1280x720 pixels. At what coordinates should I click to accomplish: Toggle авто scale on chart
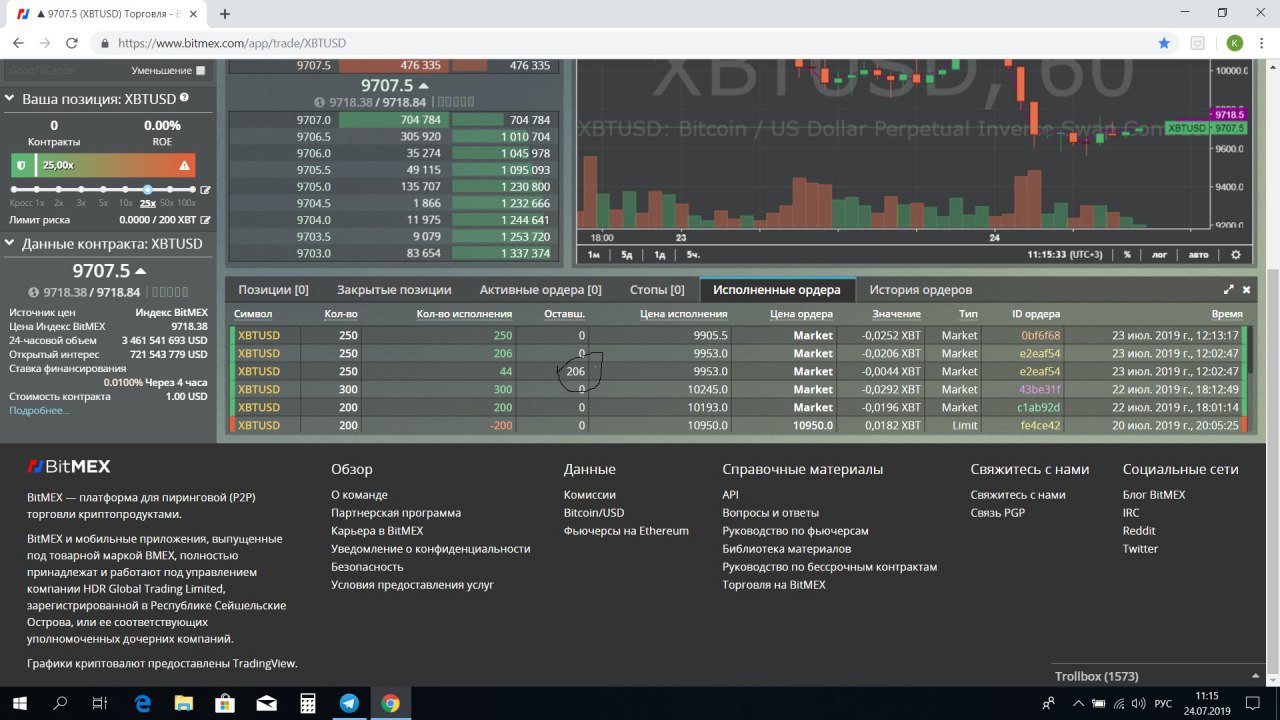pos(1198,254)
